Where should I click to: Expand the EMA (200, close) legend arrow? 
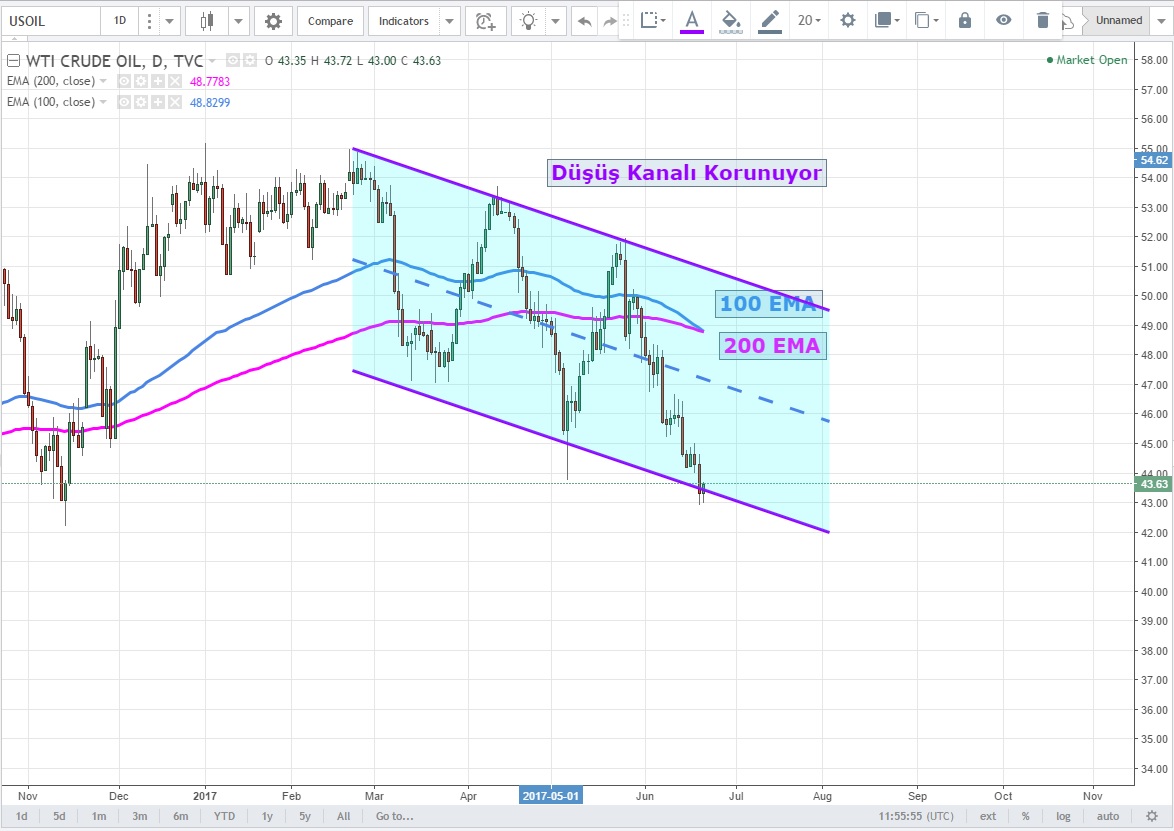pyautogui.click(x=103, y=81)
